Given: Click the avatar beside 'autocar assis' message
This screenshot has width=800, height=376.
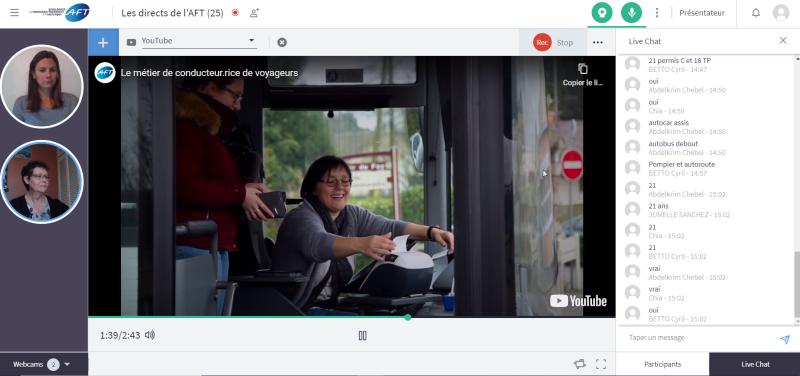Looking at the screenshot, I should [633, 126].
